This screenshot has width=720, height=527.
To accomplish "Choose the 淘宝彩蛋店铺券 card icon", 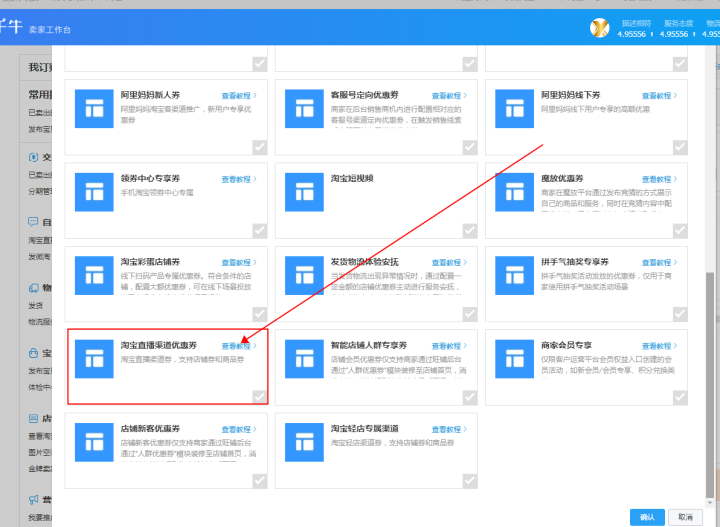I will click(94, 275).
